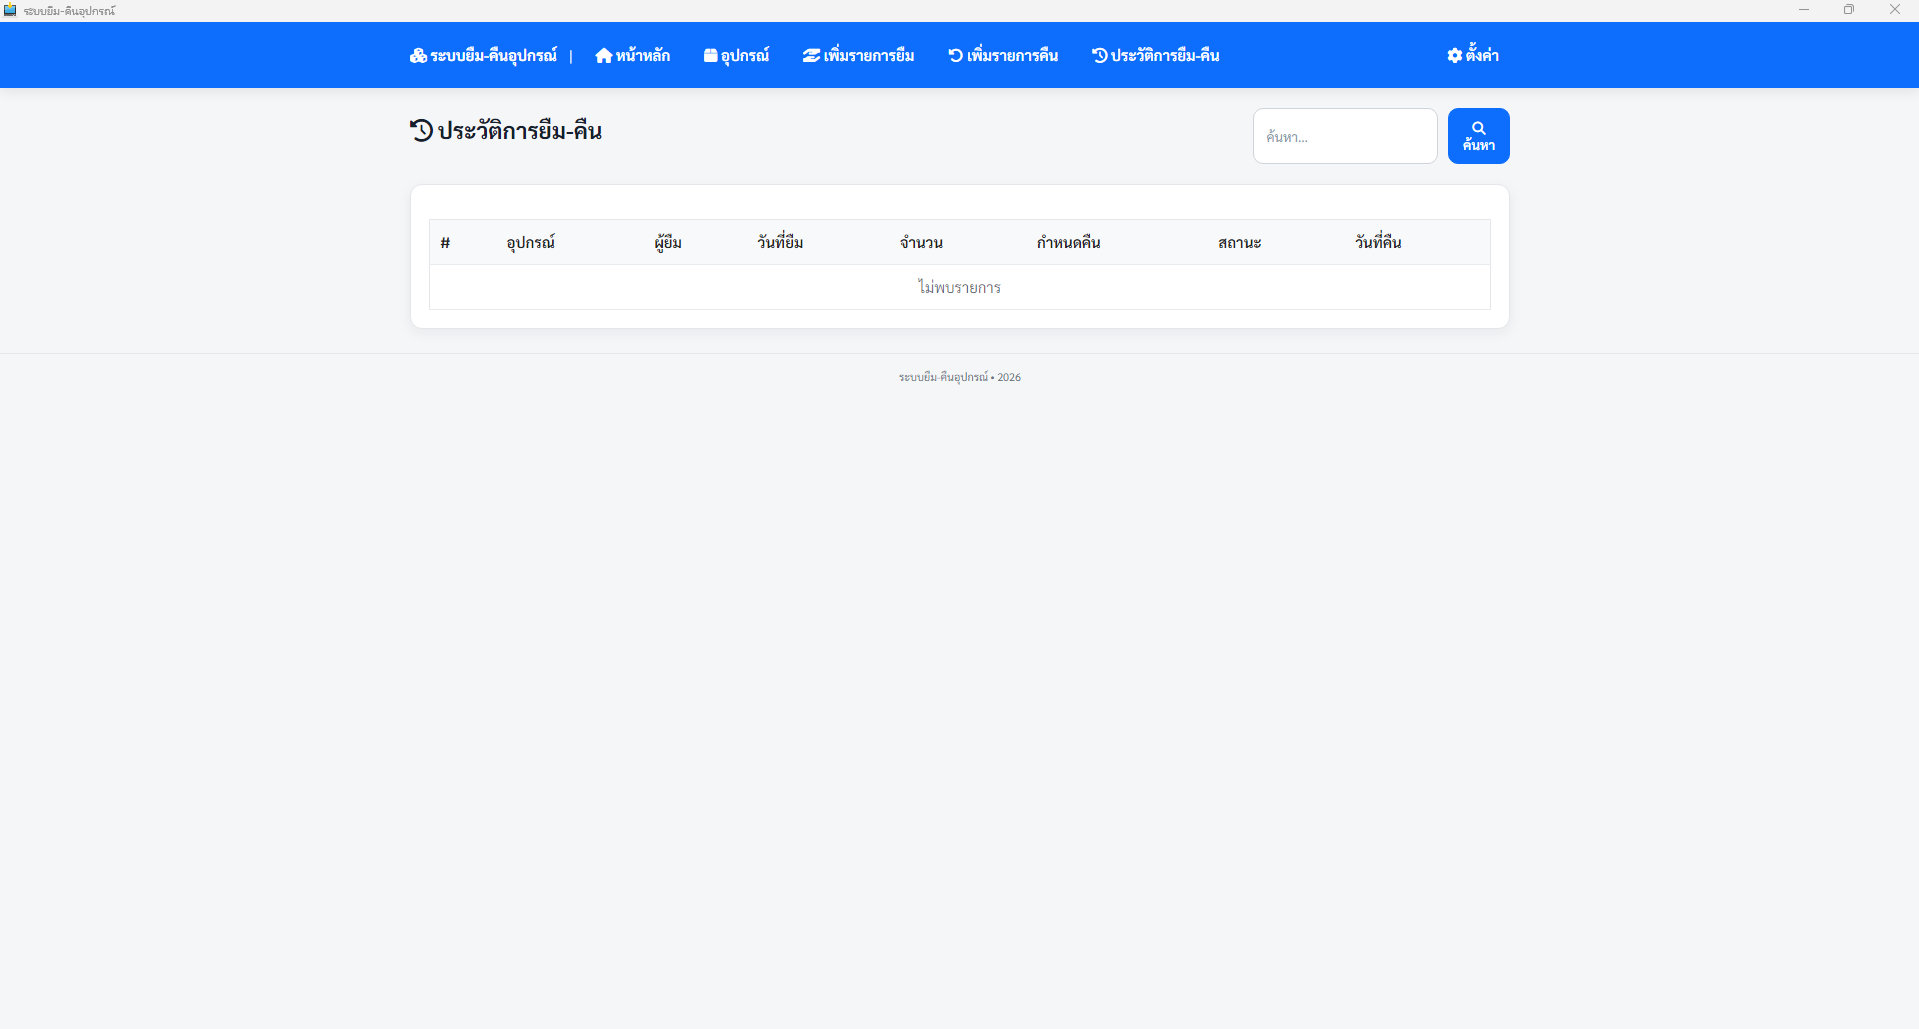Click the restore window button in title bar
This screenshot has height=1029, width=1919.
tap(1849, 10)
